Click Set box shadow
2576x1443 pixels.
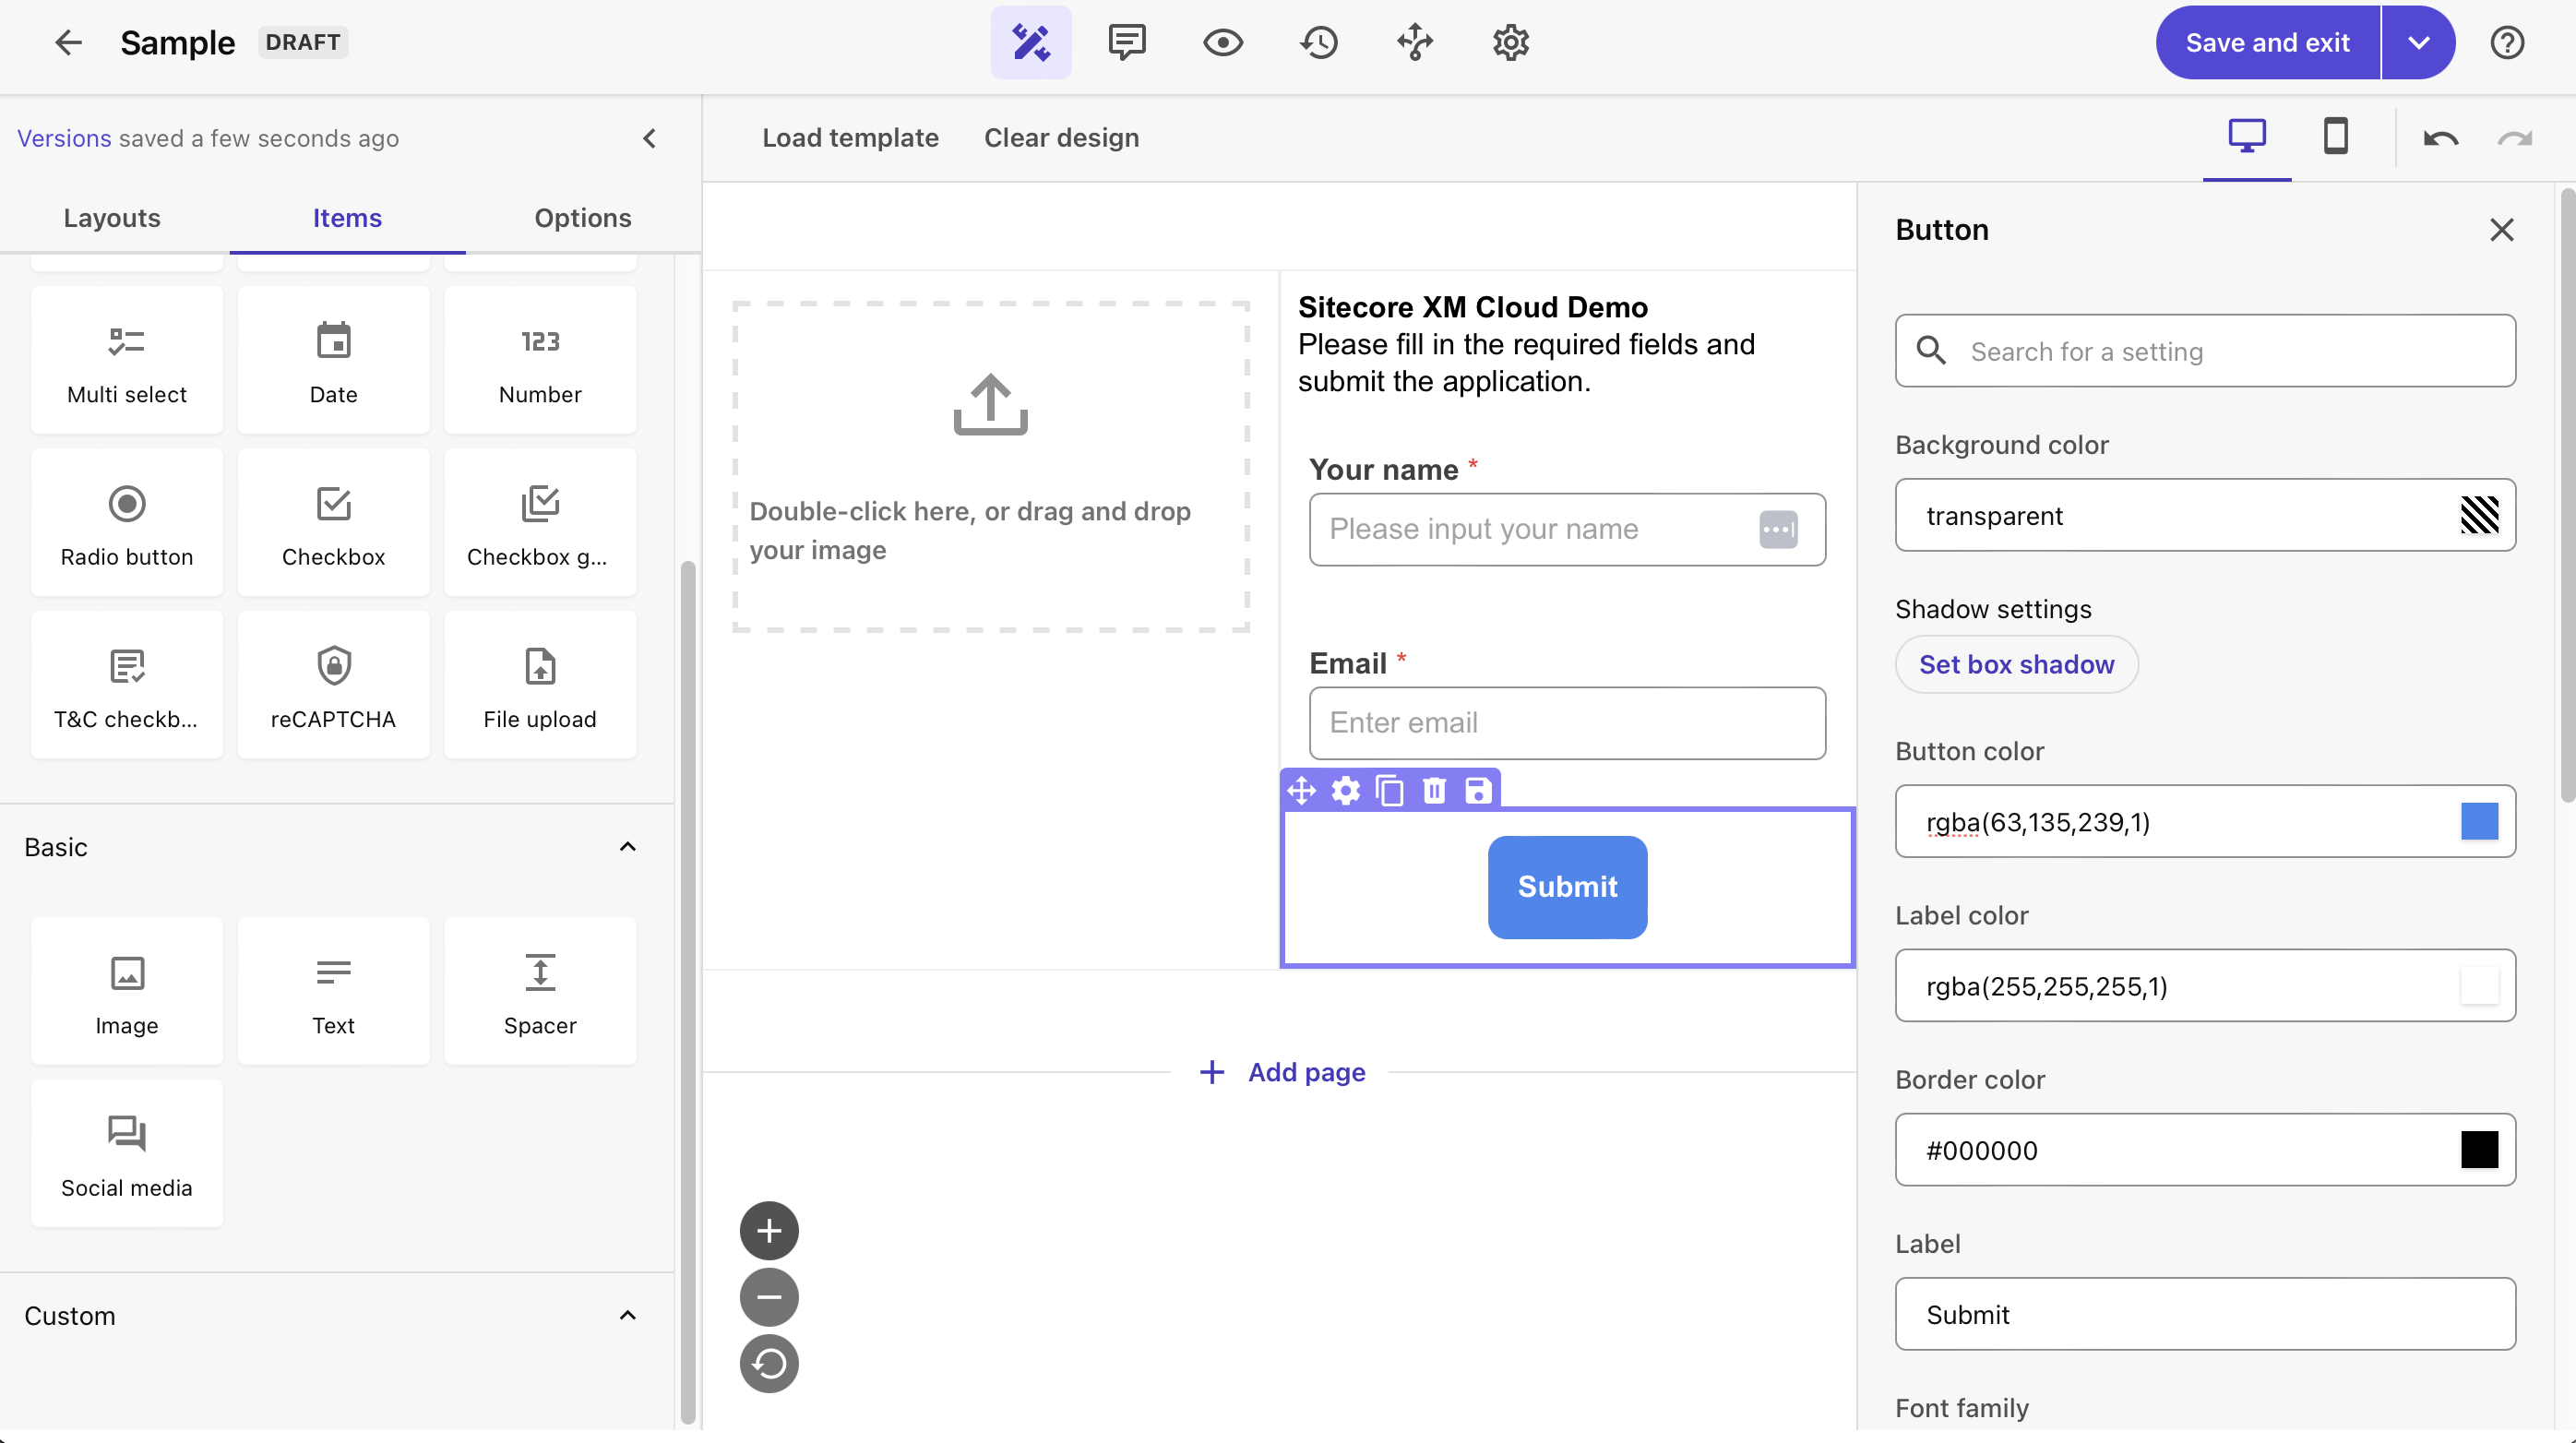click(x=2016, y=664)
